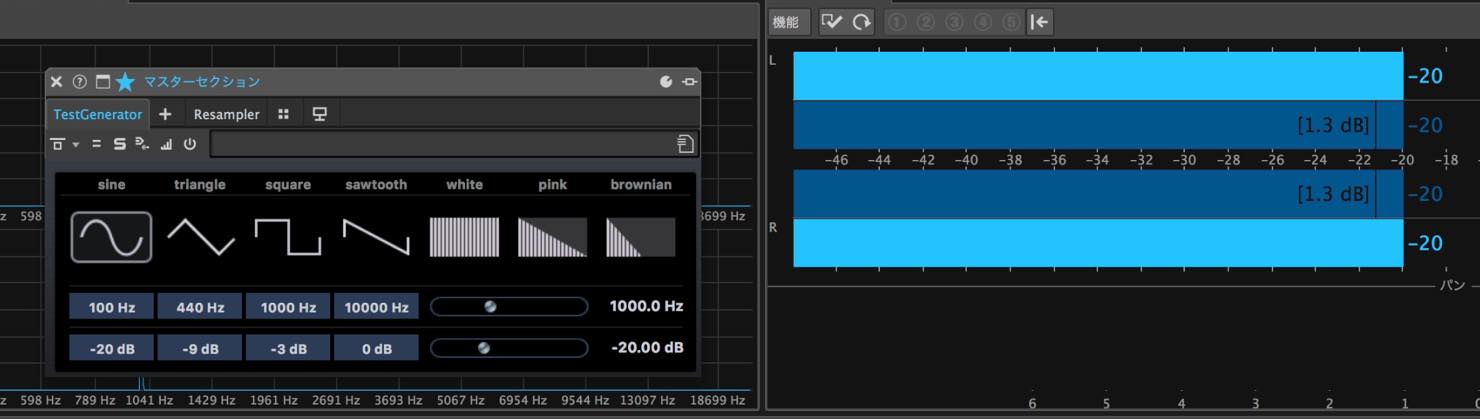Click the 'sine' waveform label
The height and width of the screenshot is (419, 1480).
coord(111,184)
